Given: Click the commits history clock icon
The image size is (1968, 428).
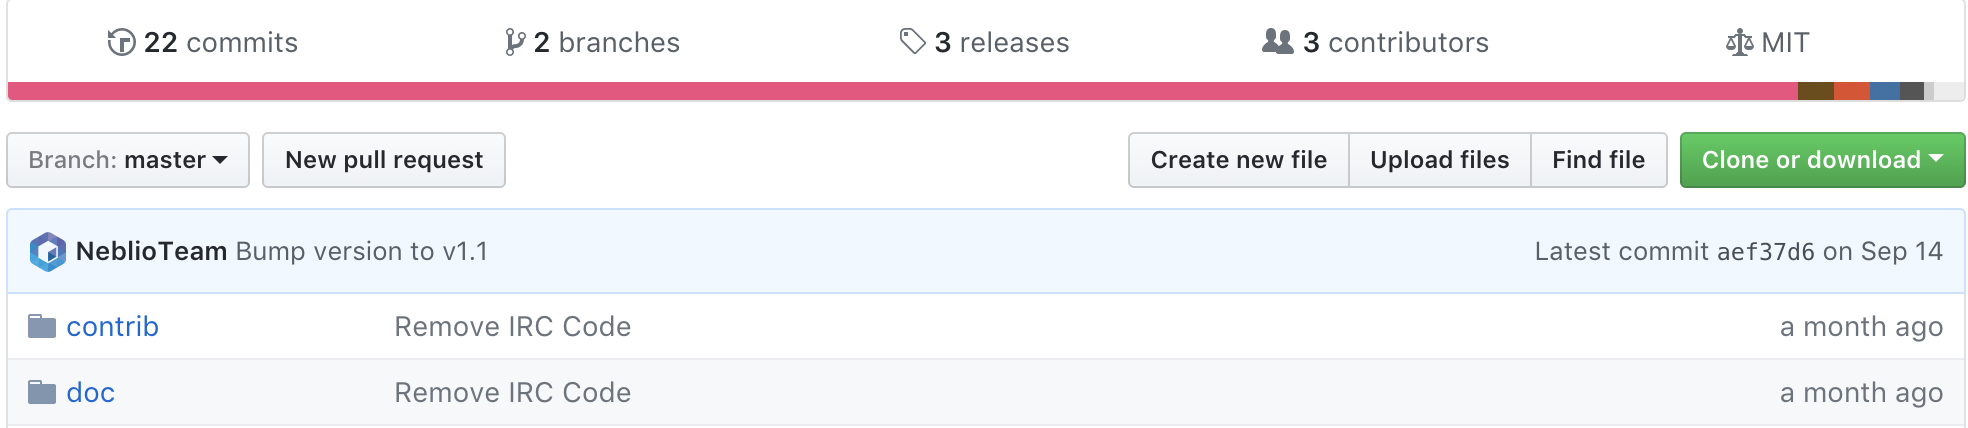Looking at the screenshot, I should 121,42.
